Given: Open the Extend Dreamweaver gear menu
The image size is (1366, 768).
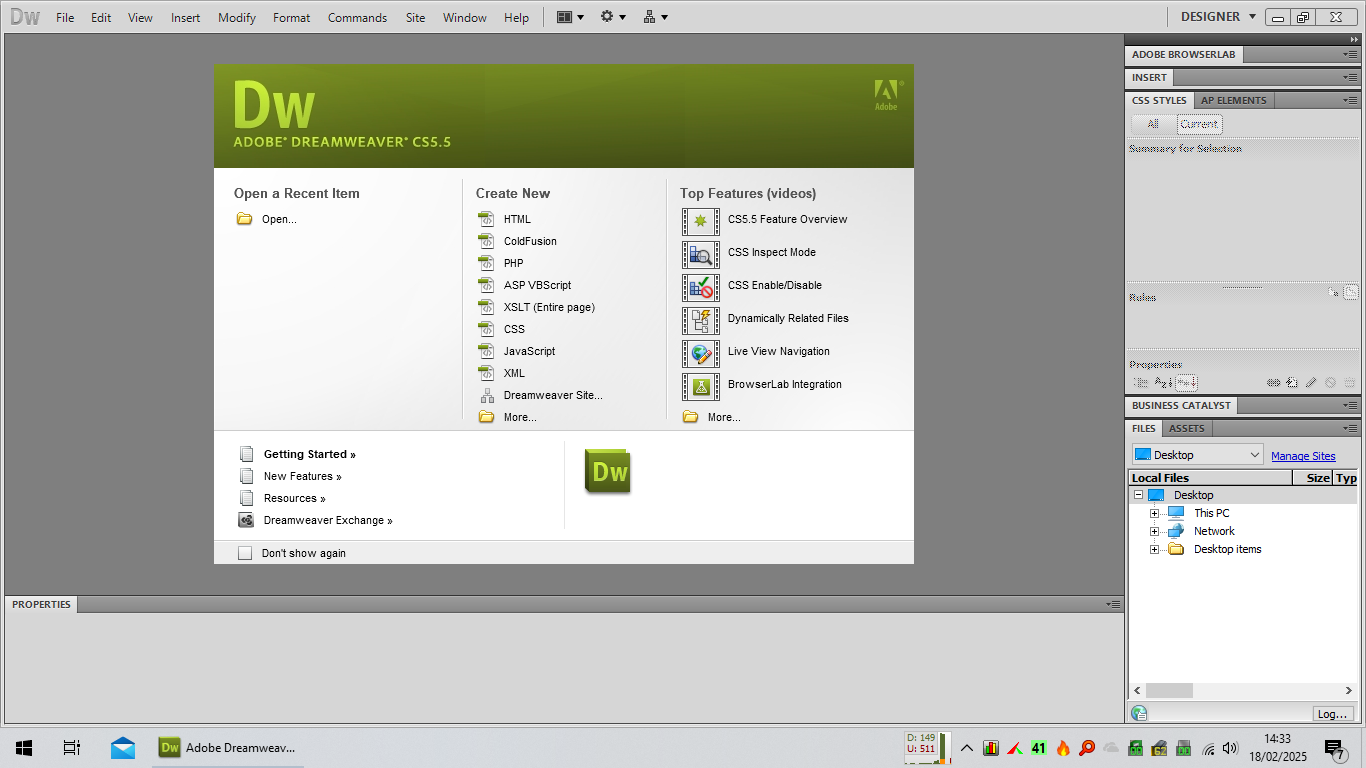Looking at the screenshot, I should point(612,17).
